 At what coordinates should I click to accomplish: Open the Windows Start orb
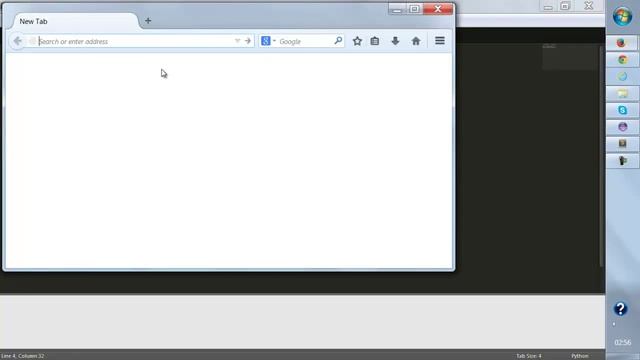click(622, 16)
